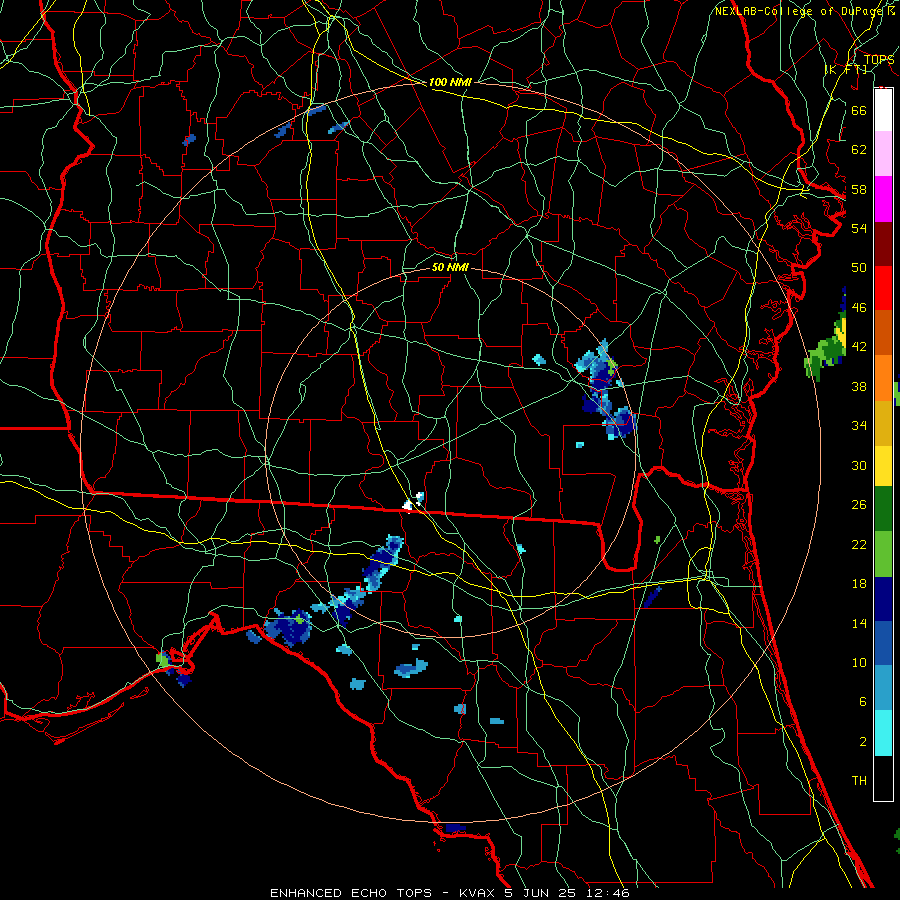Click the dark red (maroon) legend swatch
Screen dimensions: 900x900
coord(883,244)
